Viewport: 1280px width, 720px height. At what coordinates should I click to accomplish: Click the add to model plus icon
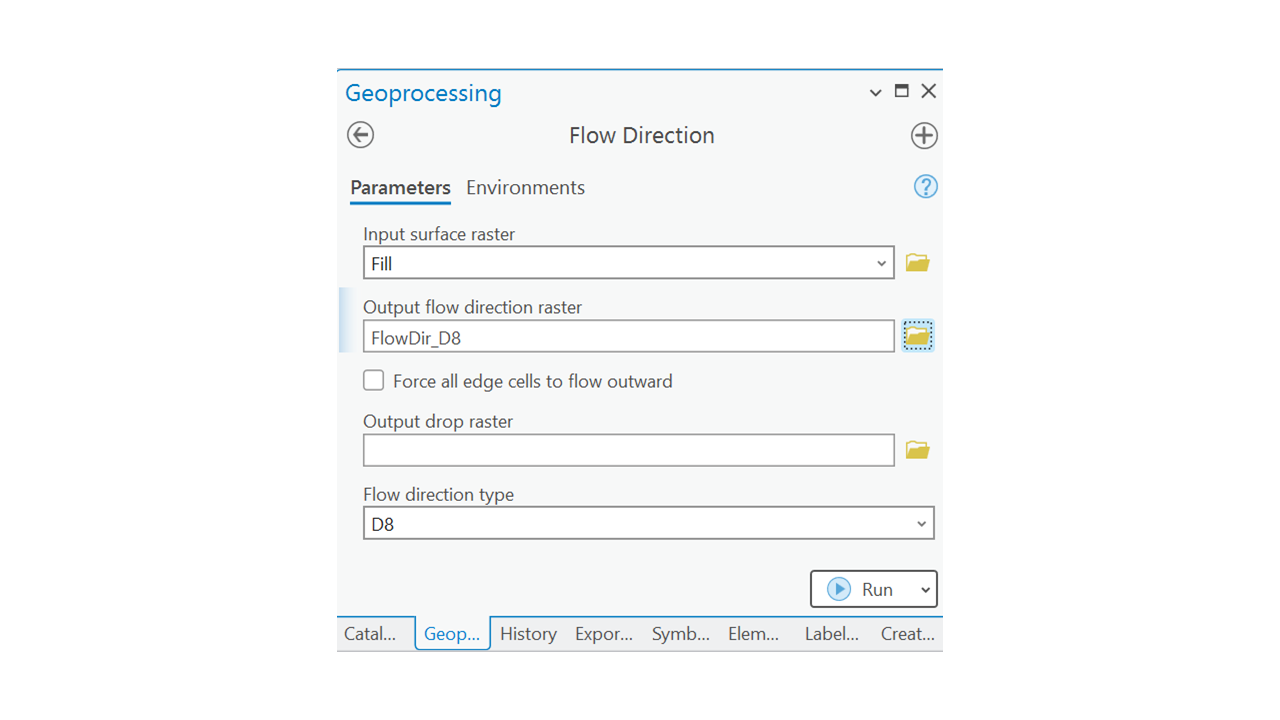tap(924, 136)
